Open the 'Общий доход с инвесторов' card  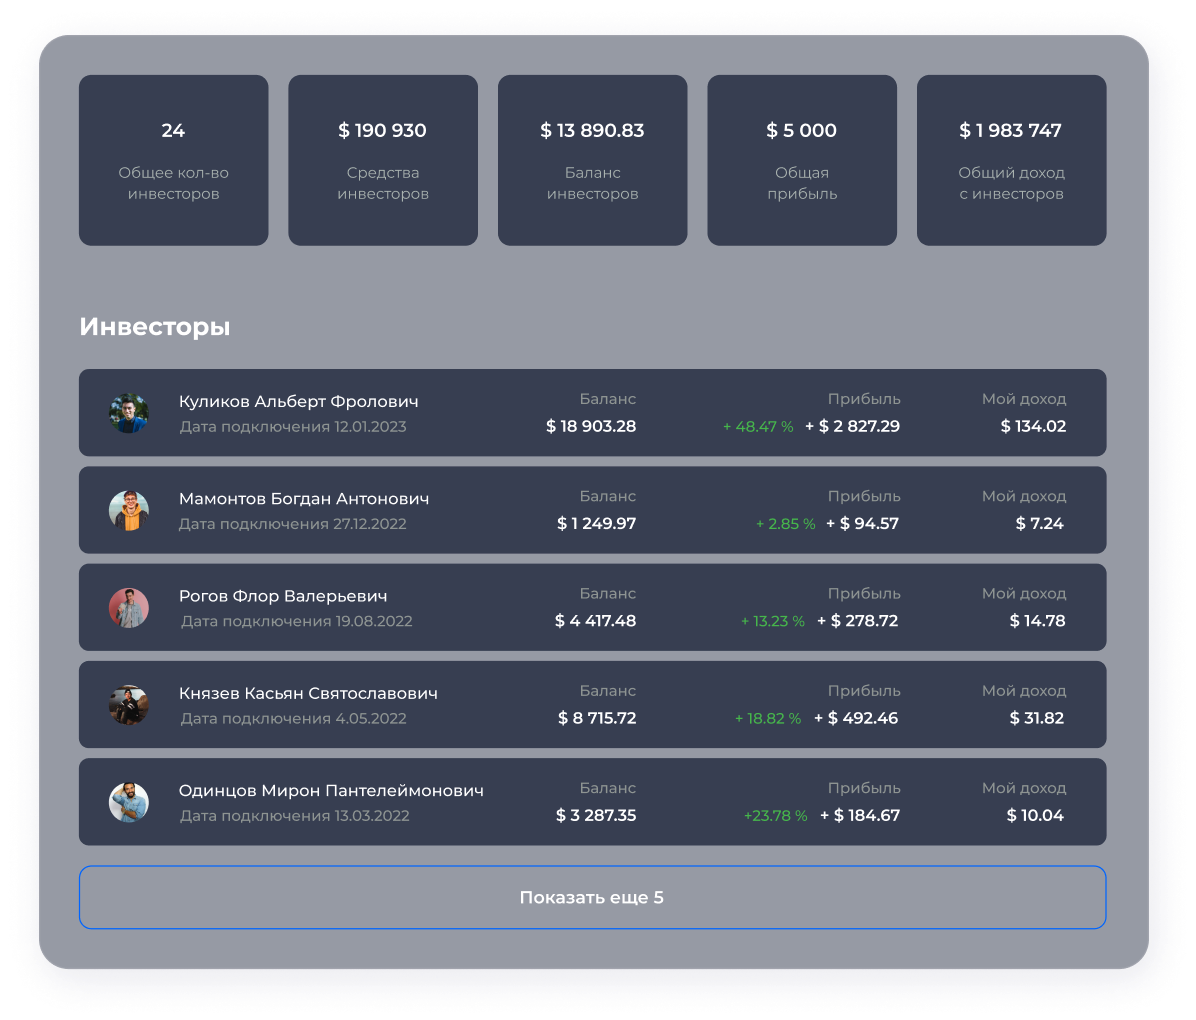(x=1011, y=160)
